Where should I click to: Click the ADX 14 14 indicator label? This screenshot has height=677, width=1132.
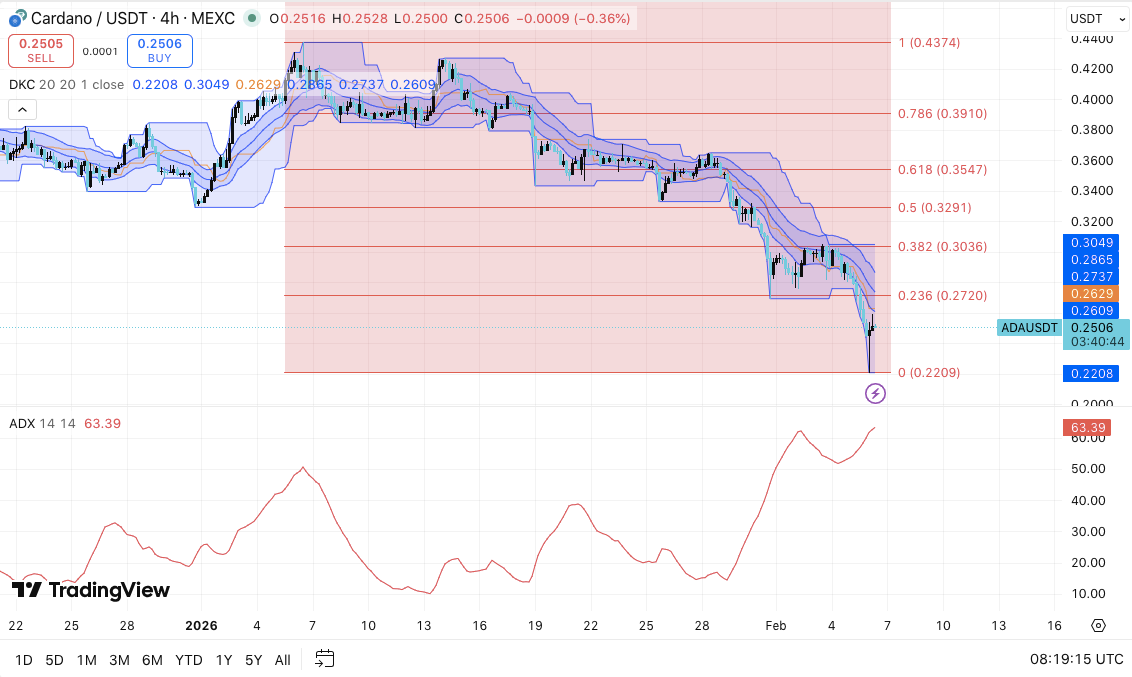click(42, 424)
